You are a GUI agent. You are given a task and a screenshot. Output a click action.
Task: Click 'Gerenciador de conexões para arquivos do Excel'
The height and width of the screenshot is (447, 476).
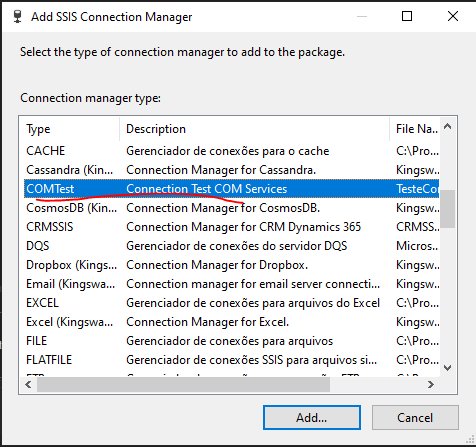coord(253,303)
